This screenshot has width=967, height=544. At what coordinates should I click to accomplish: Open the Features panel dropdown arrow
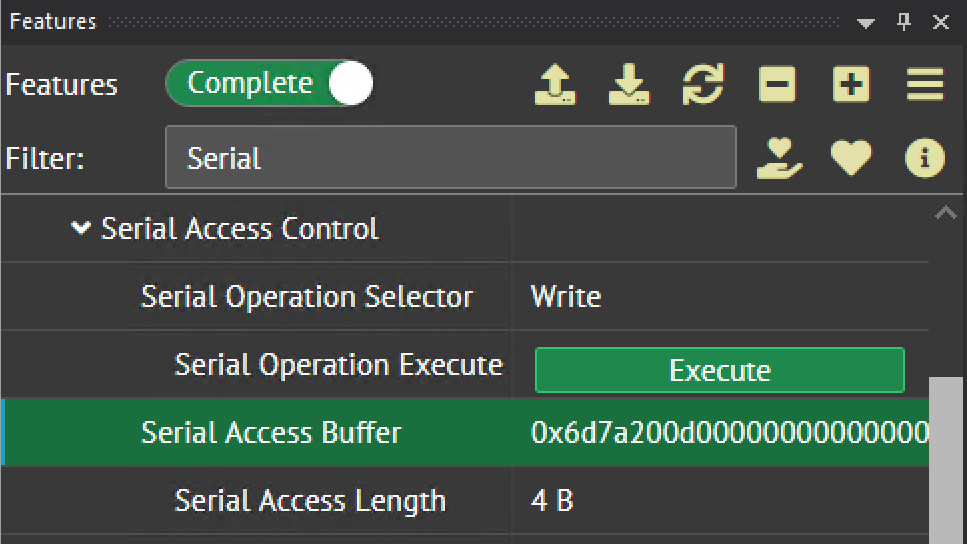866,22
